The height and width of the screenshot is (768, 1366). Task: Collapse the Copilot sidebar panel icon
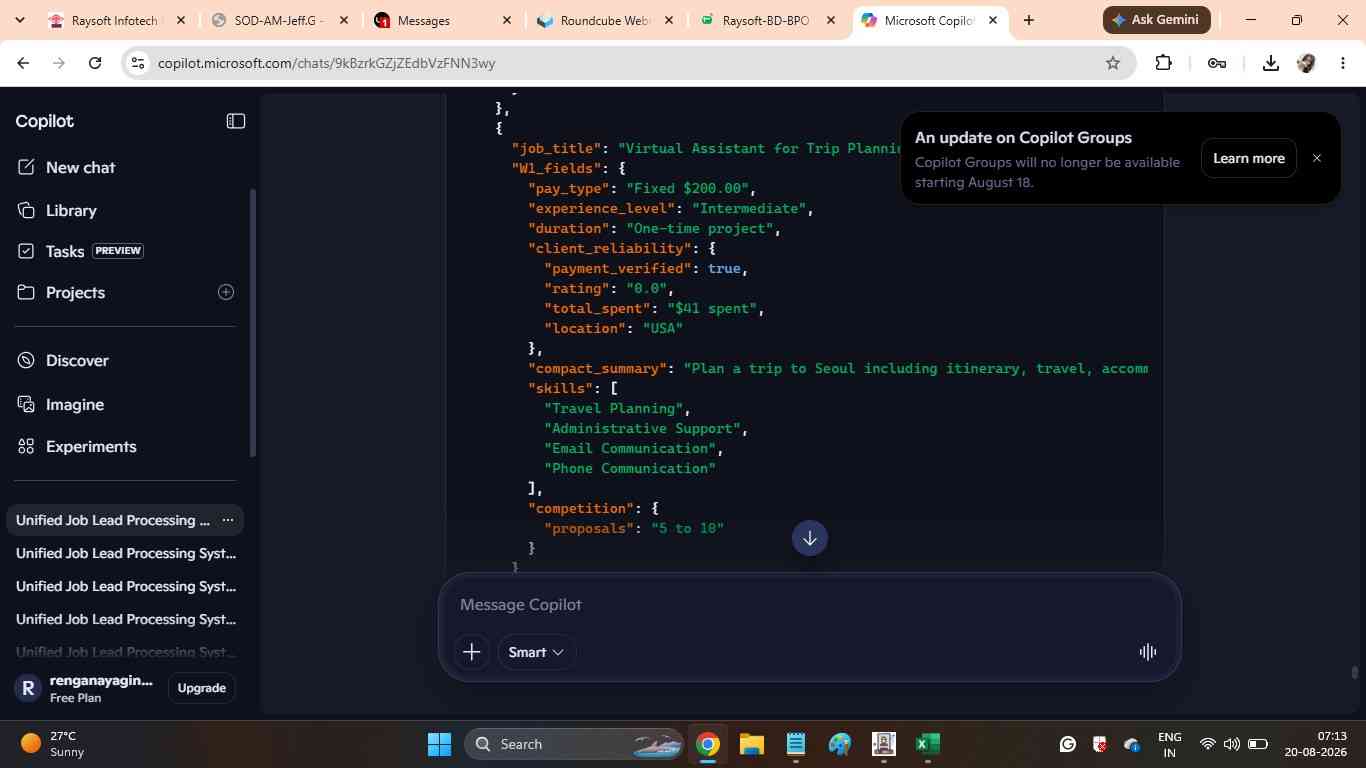coord(236,121)
